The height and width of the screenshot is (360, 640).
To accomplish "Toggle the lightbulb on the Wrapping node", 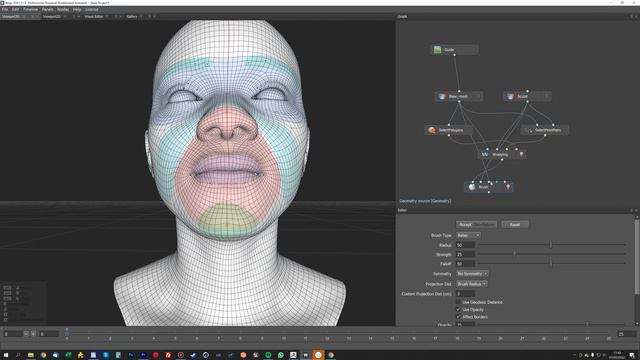I will pos(521,154).
